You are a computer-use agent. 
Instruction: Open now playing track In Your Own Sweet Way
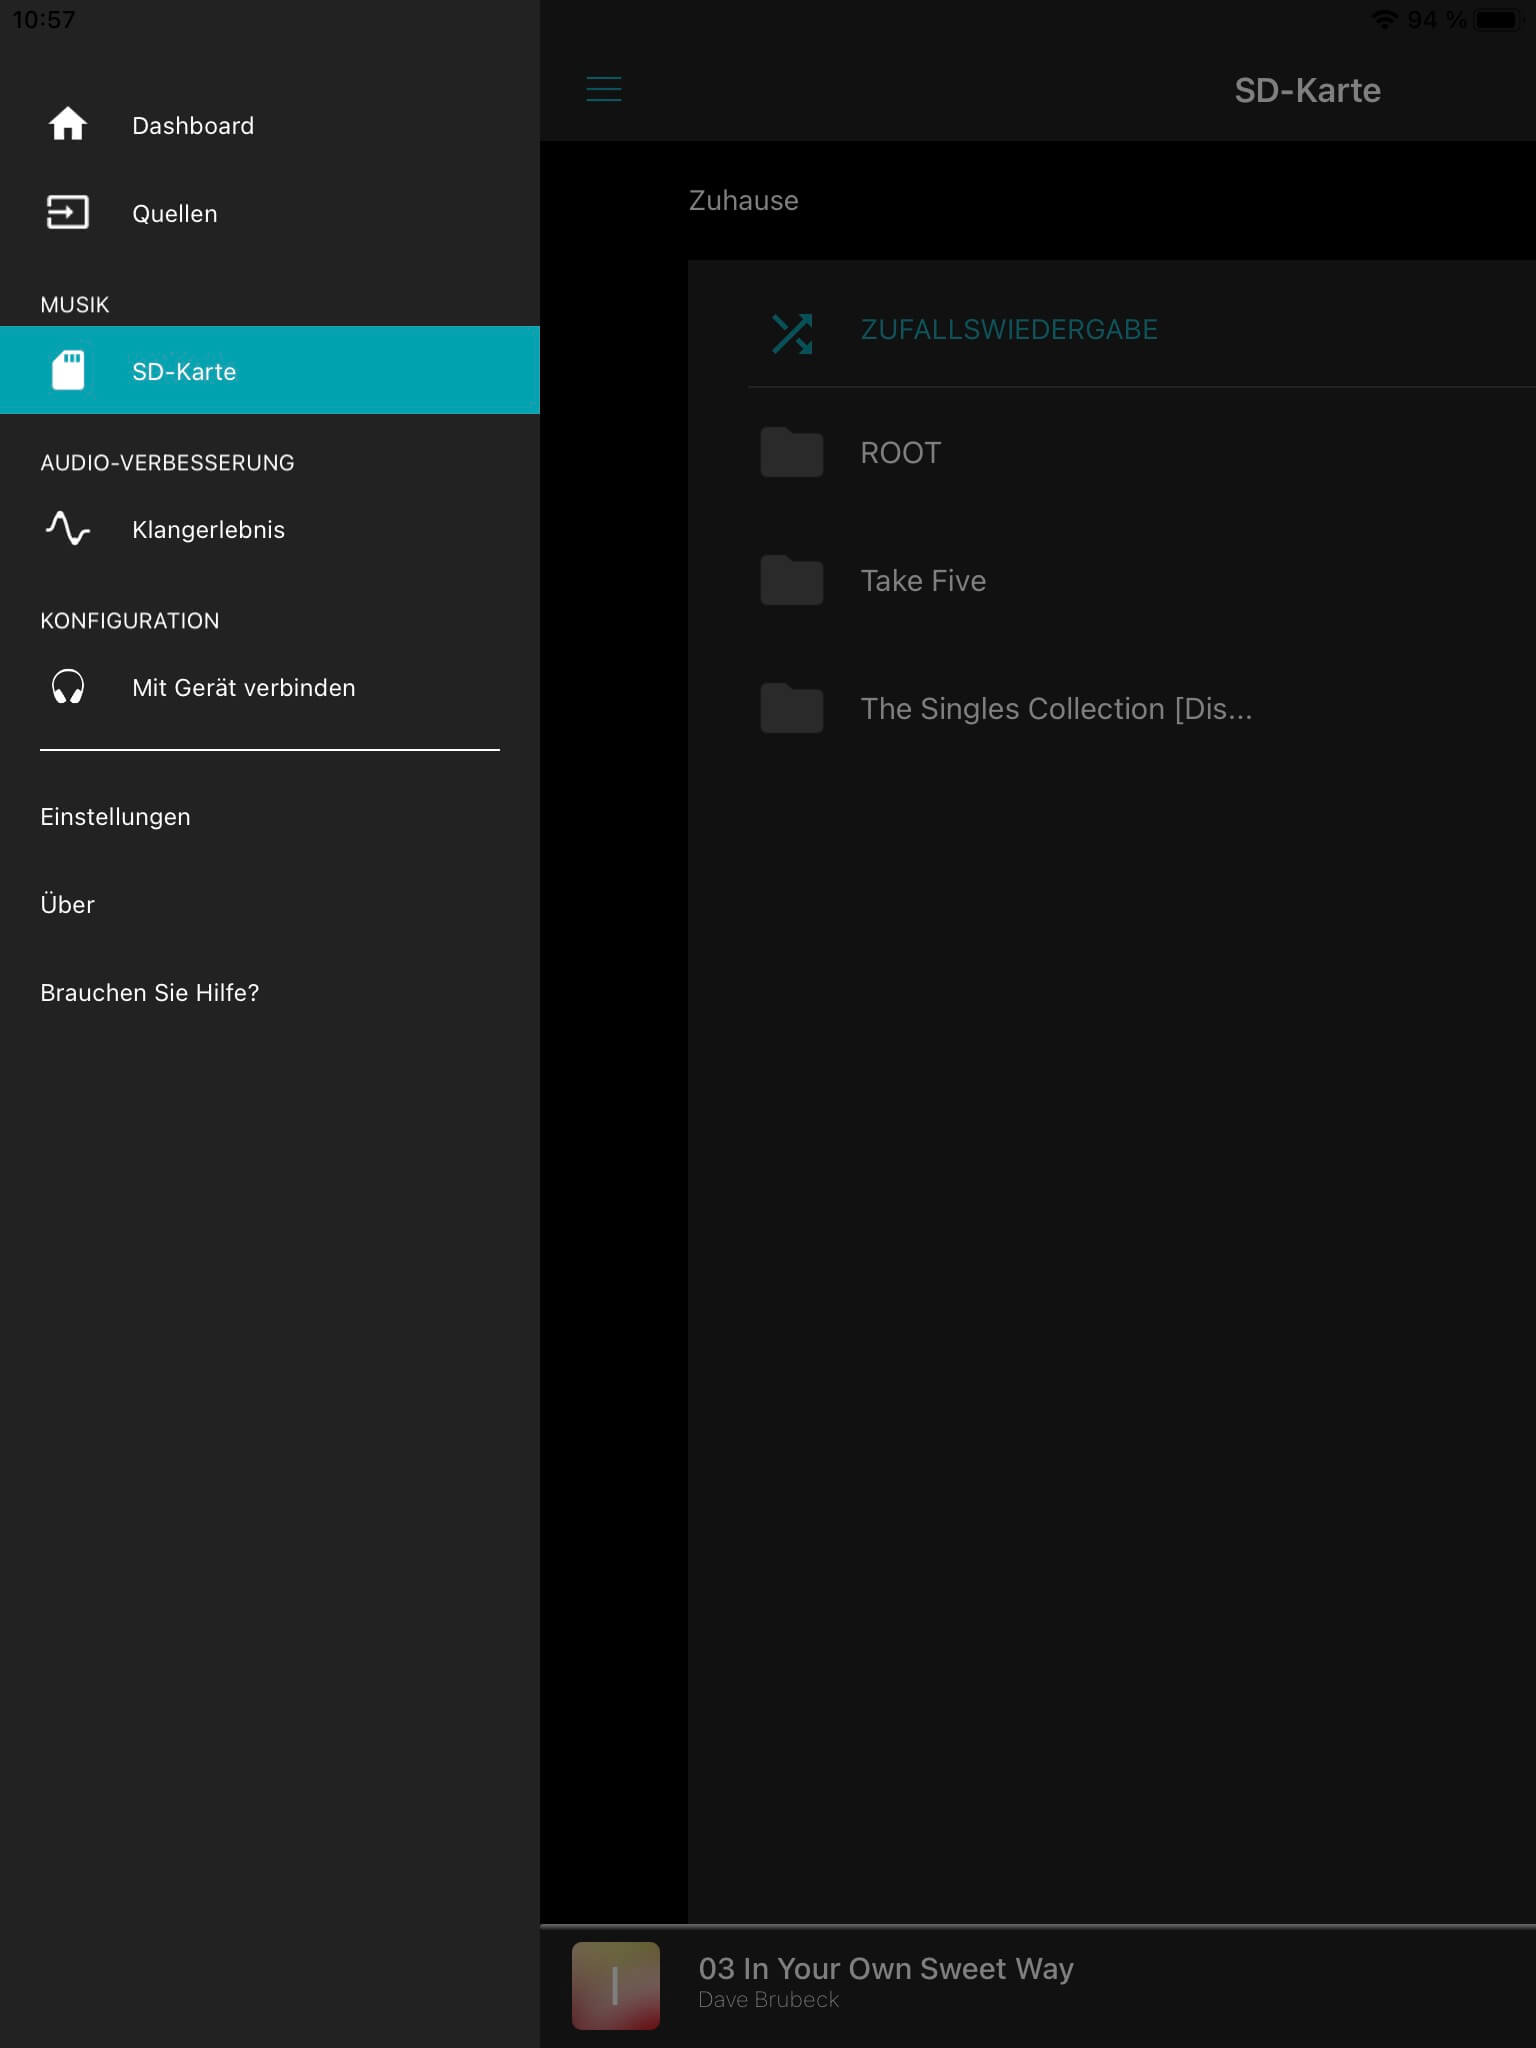(885, 1969)
